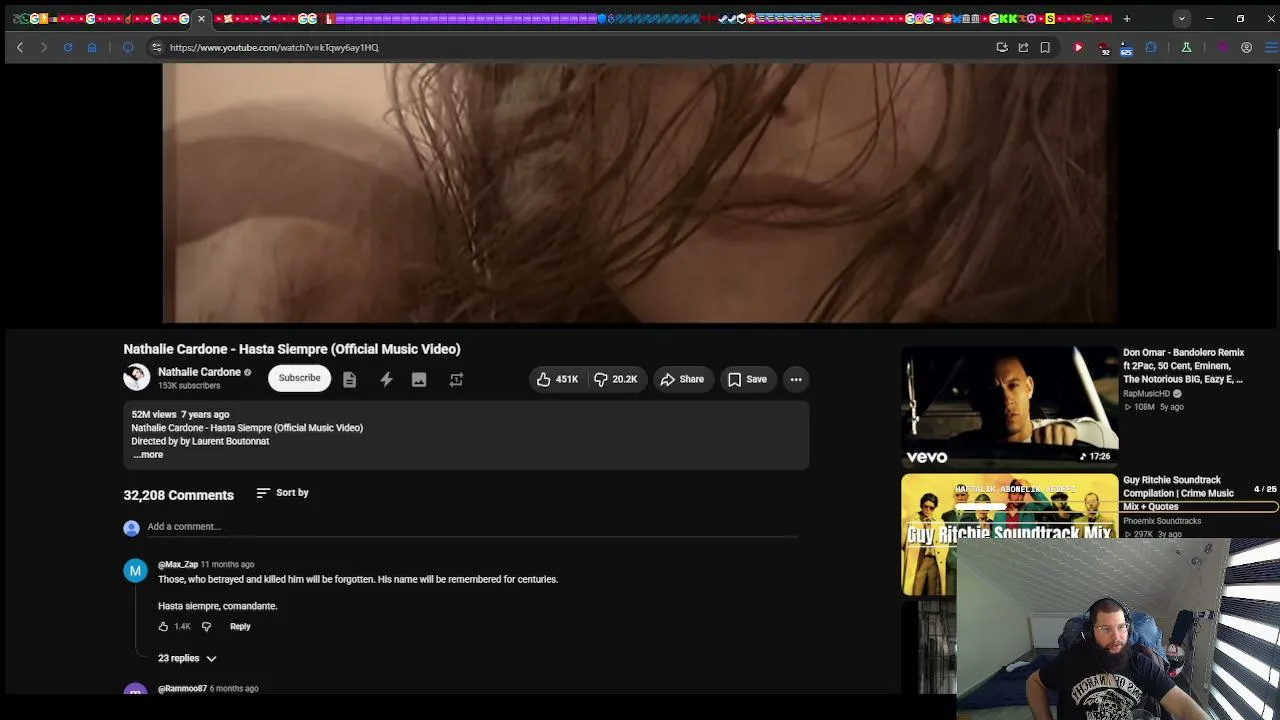Open the tab search dropdown

coord(1182,18)
